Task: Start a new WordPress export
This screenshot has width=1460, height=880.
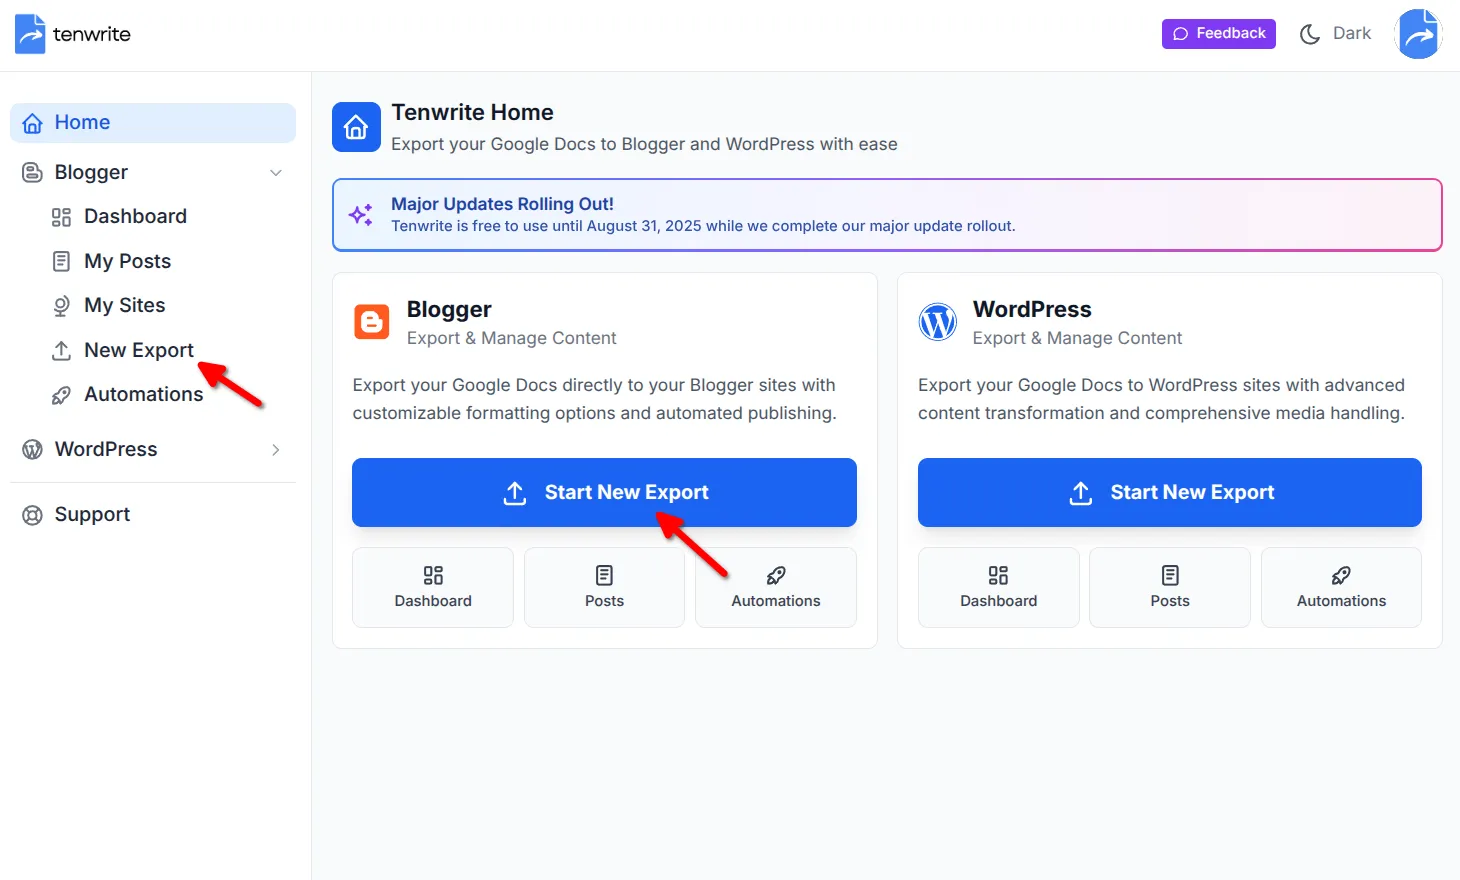Action: click(1169, 492)
